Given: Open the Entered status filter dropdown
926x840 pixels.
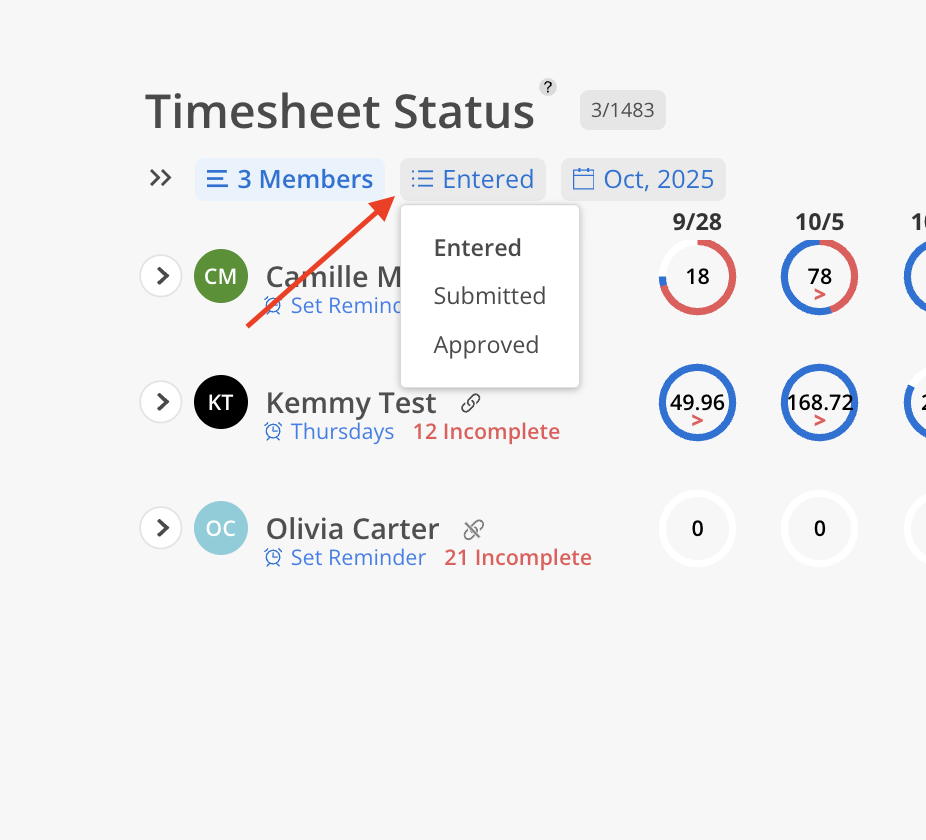Looking at the screenshot, I should (473, 180).
